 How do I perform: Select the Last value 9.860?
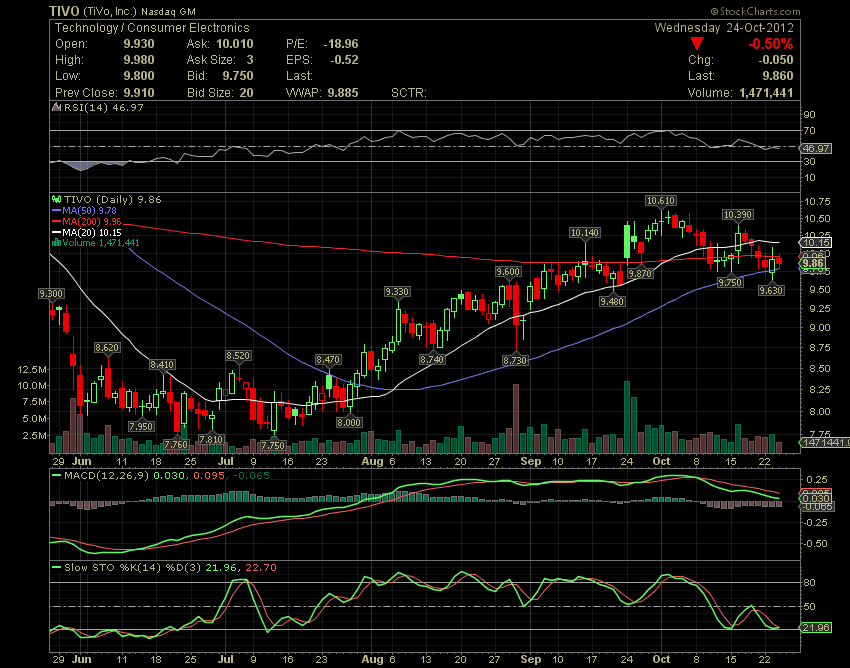778,76
